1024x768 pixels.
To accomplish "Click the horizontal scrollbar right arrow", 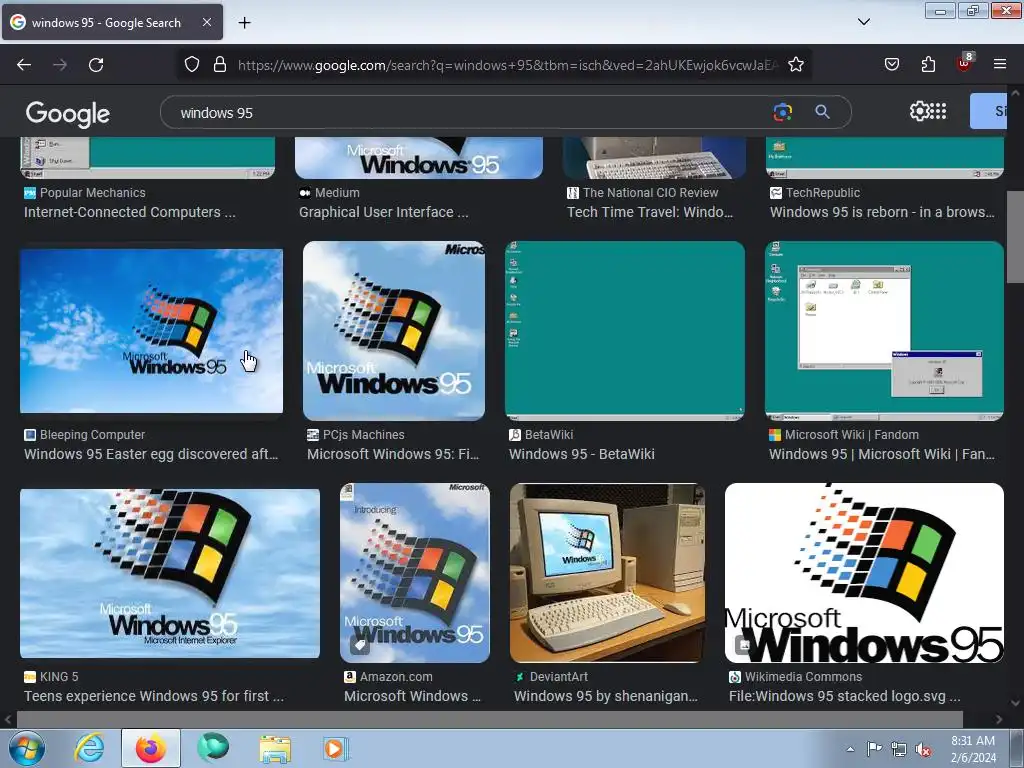I will [x=999, y=719].
